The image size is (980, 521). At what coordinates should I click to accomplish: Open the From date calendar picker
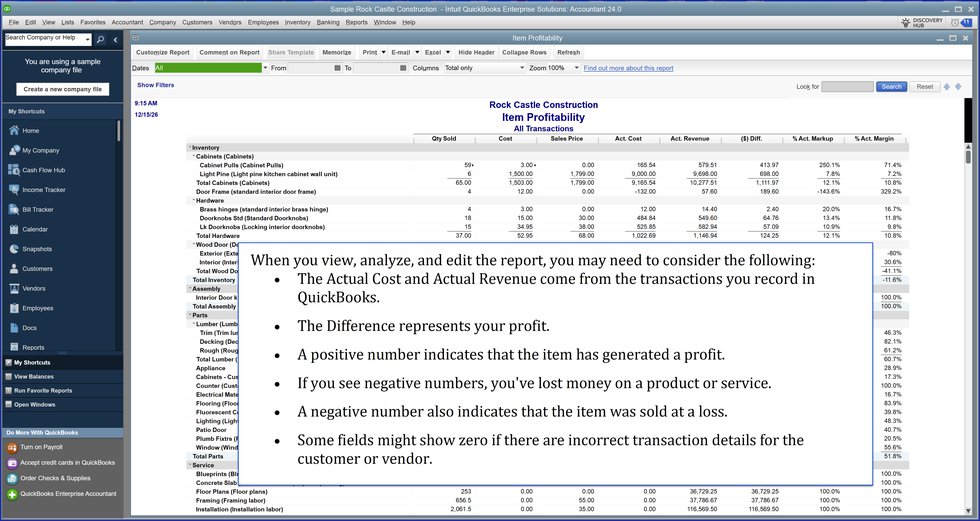point(336,68)
